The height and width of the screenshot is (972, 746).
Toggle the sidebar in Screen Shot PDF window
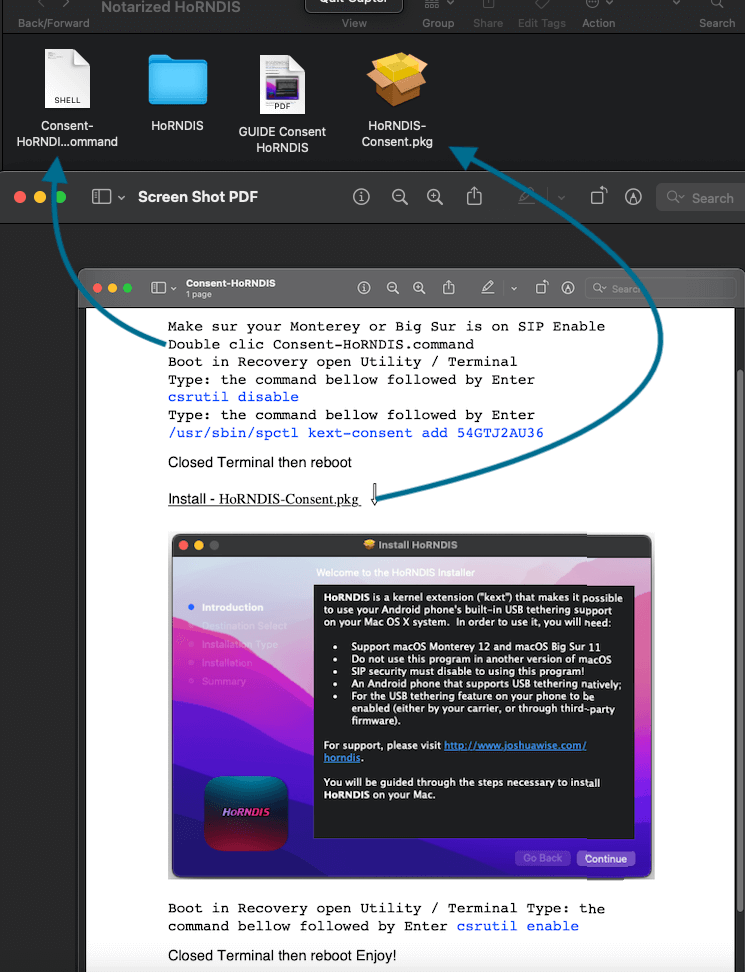pos(101,197)
